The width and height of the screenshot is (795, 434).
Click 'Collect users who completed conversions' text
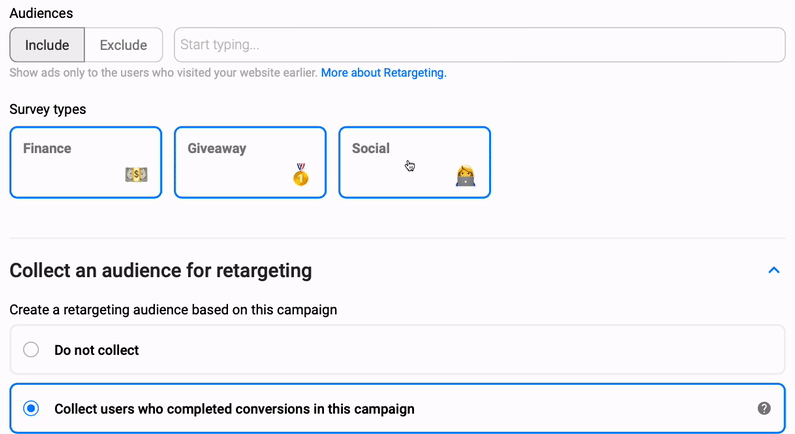(234, 409)
